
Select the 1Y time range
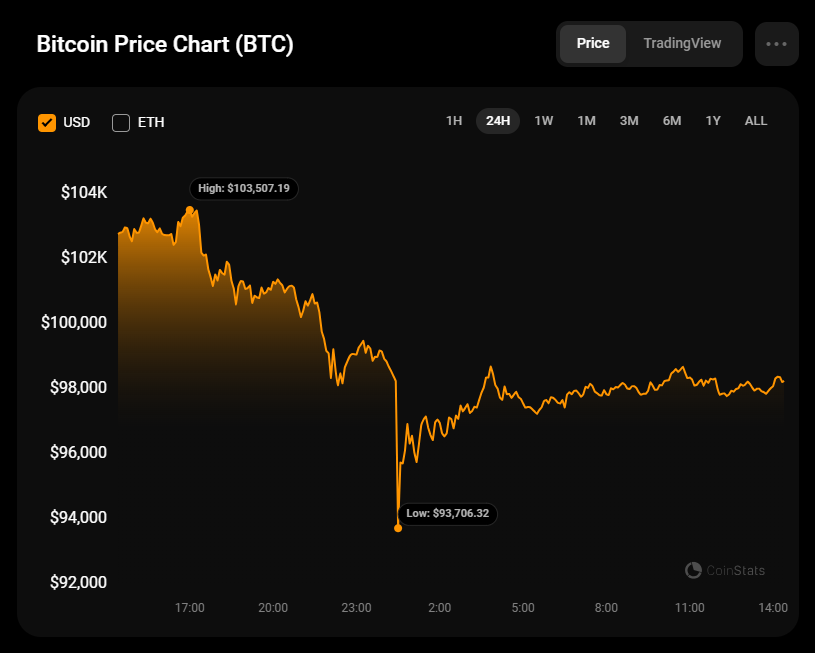point(713,121)
